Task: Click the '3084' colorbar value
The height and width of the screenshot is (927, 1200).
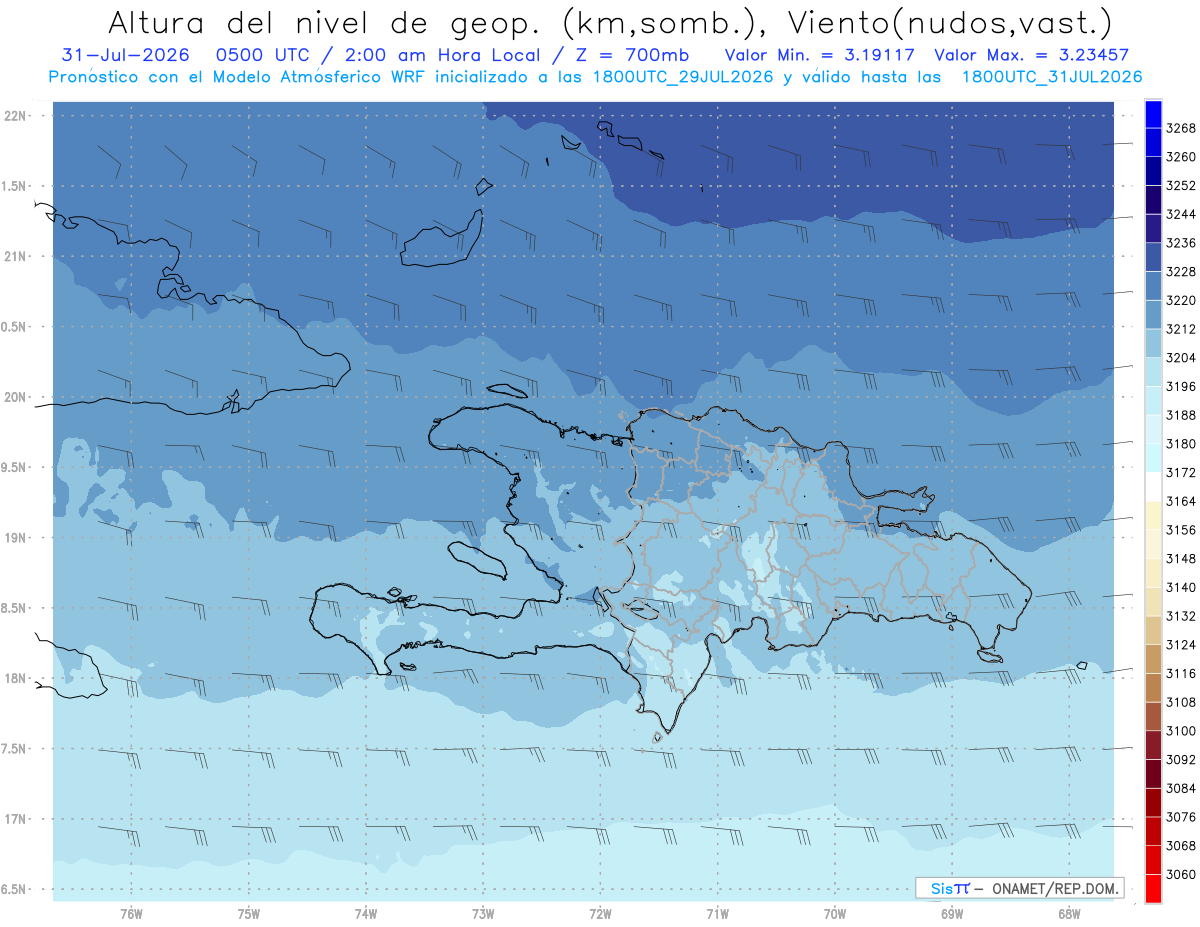Action: click(1181, 788)
